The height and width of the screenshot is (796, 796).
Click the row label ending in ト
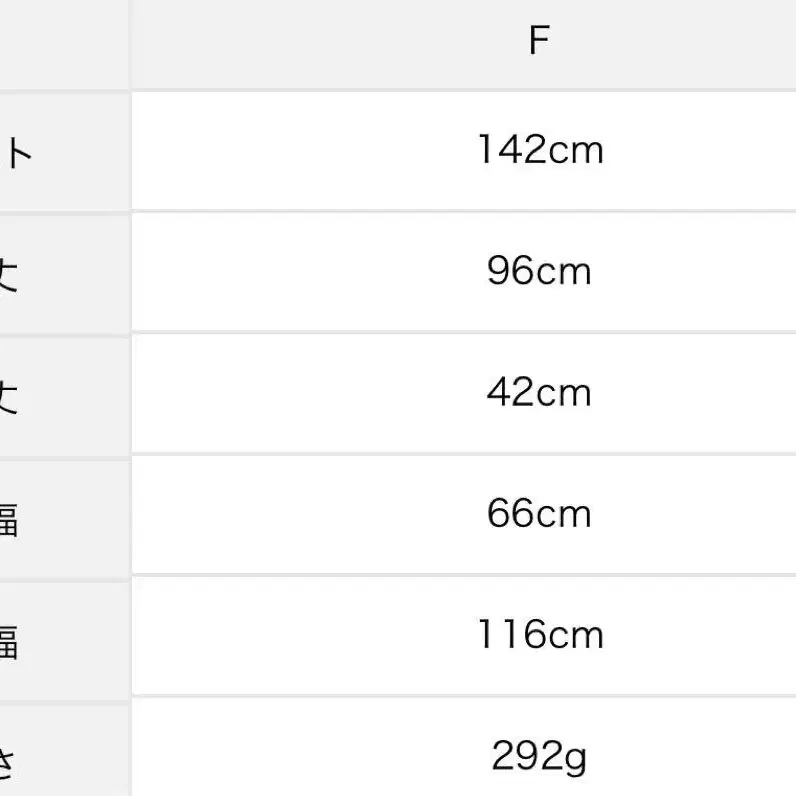click(20, 152)
